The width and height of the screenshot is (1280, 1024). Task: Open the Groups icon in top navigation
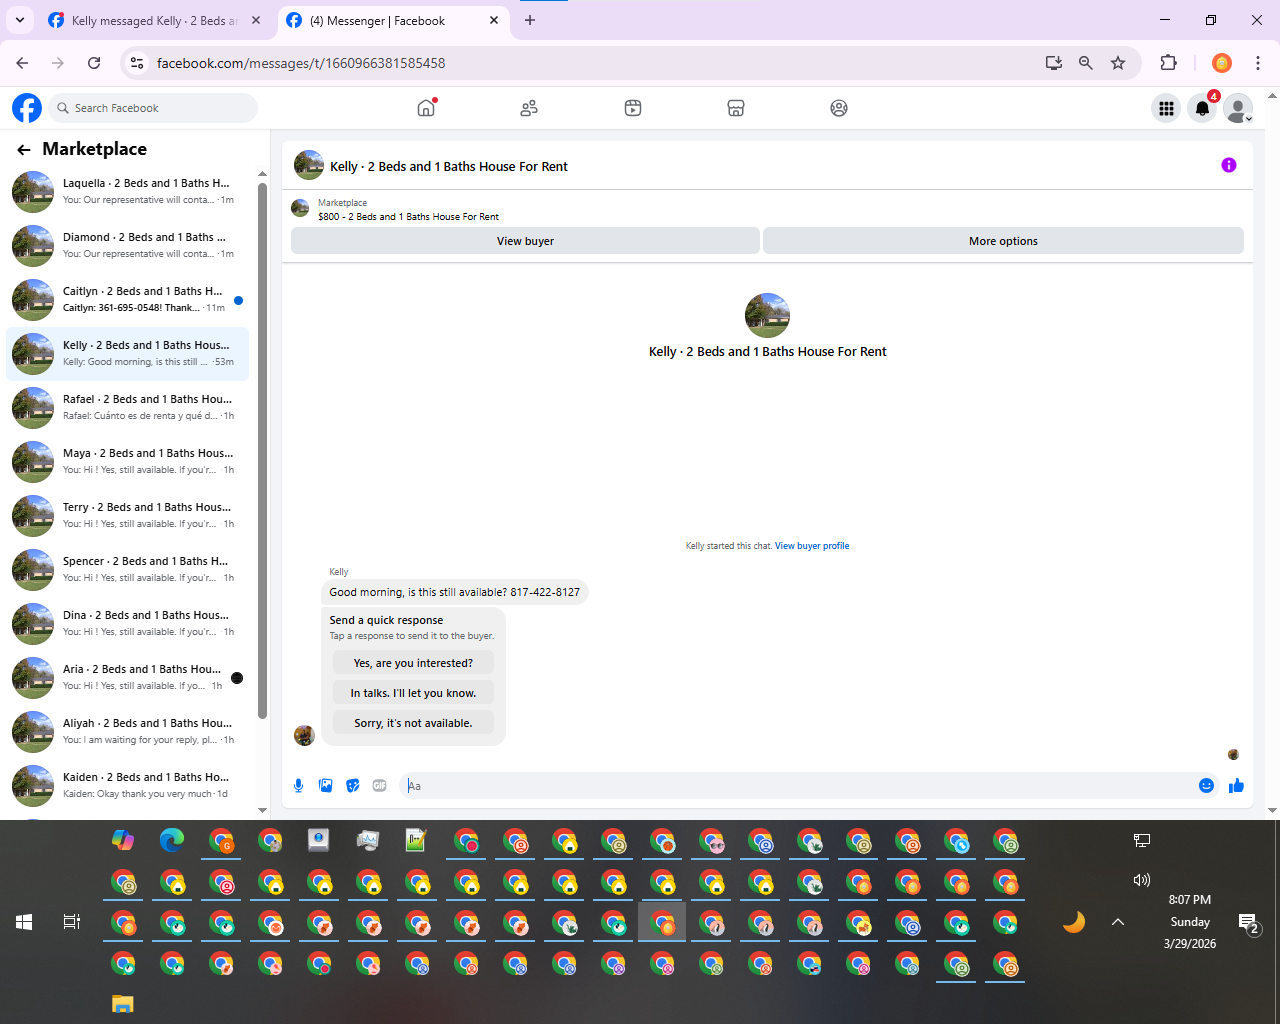pyautogui.click(x=839, y=108)
